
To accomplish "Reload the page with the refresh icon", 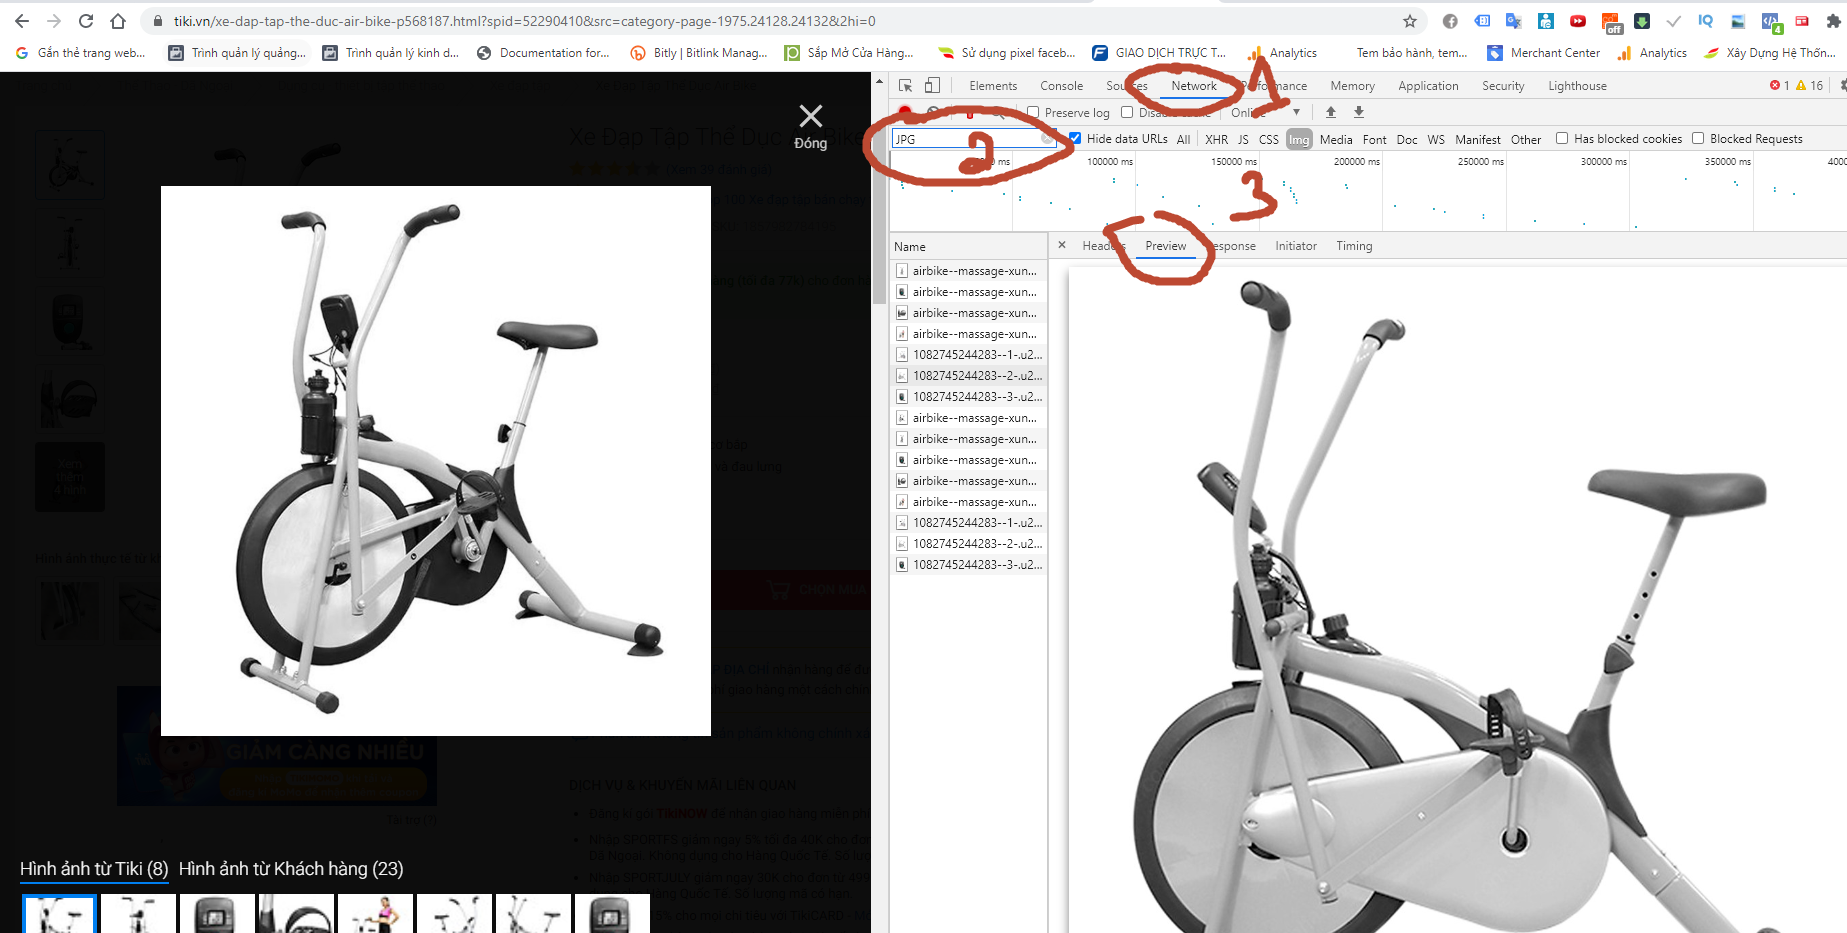I will click(86, 21).
